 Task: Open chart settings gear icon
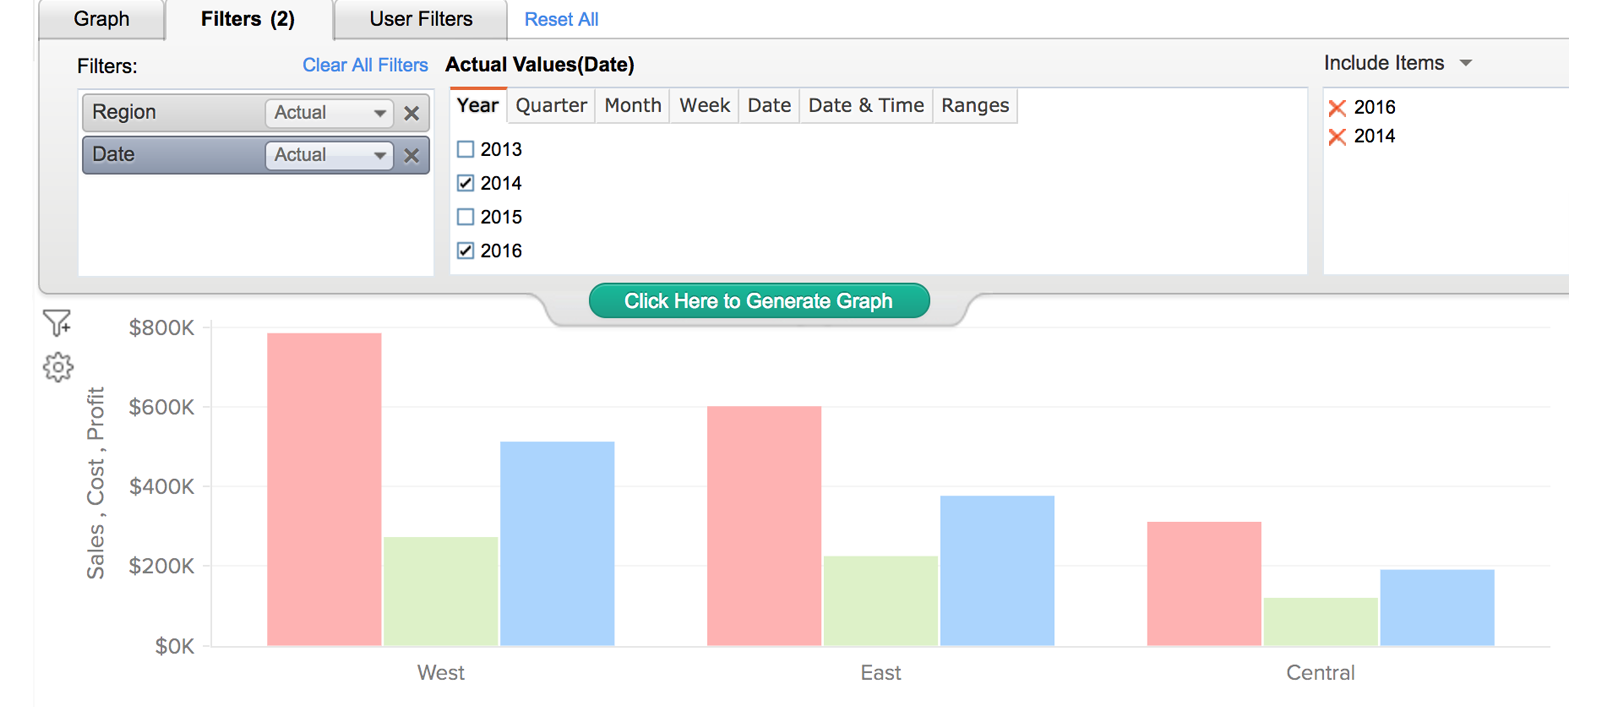[58, 367]
